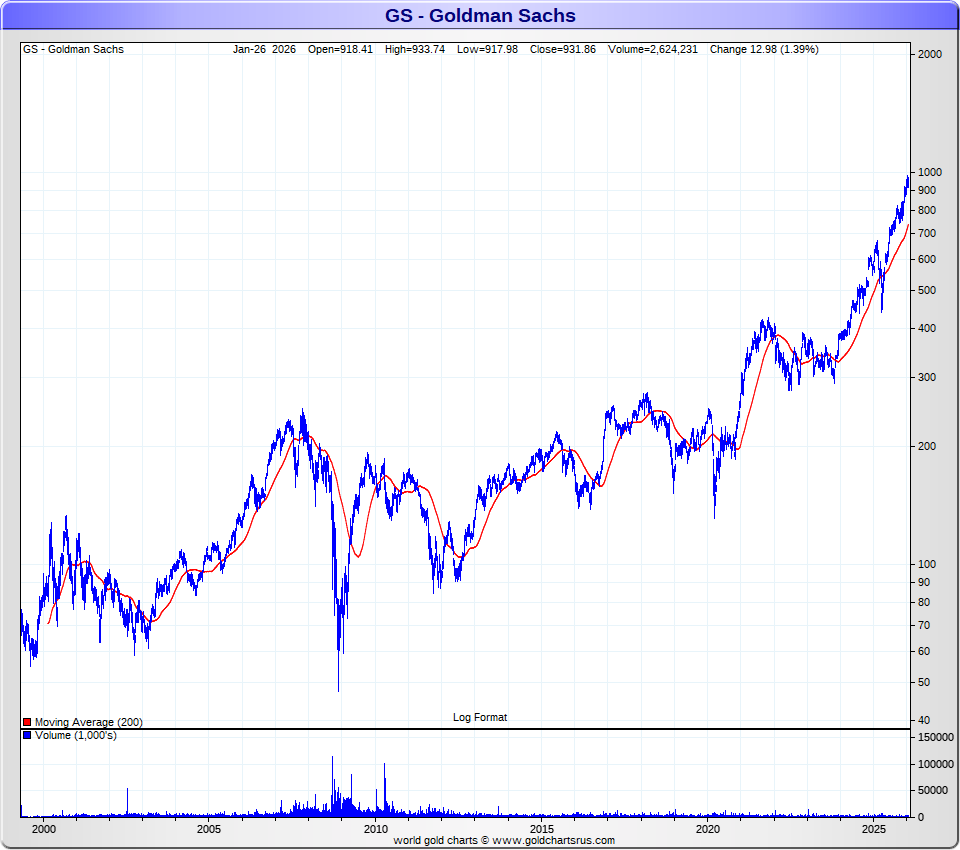Screen dimensions: 960x850
Task: Click the 'Low=917.98' value
Action: (x=487, y=49)
